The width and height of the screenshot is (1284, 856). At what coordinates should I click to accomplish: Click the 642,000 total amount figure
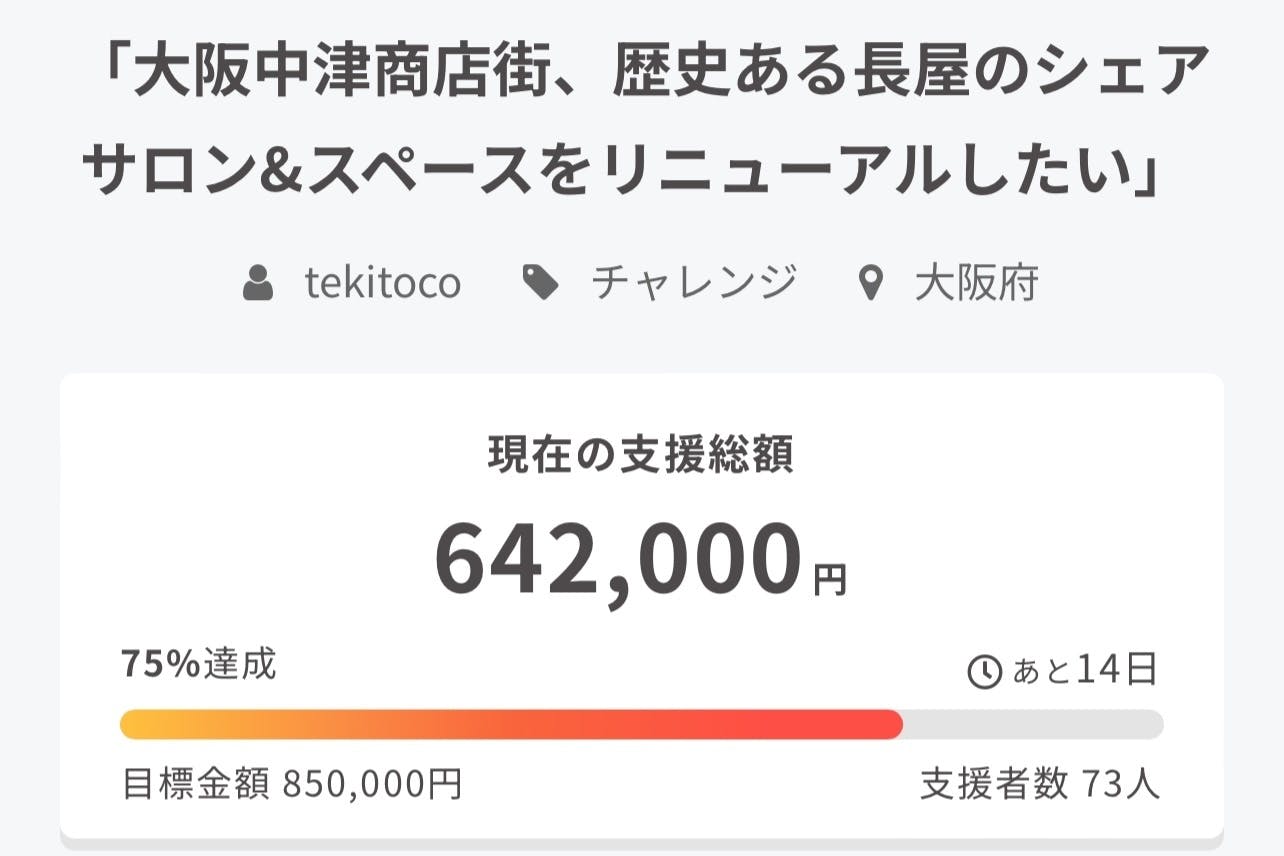pos(618,562)
